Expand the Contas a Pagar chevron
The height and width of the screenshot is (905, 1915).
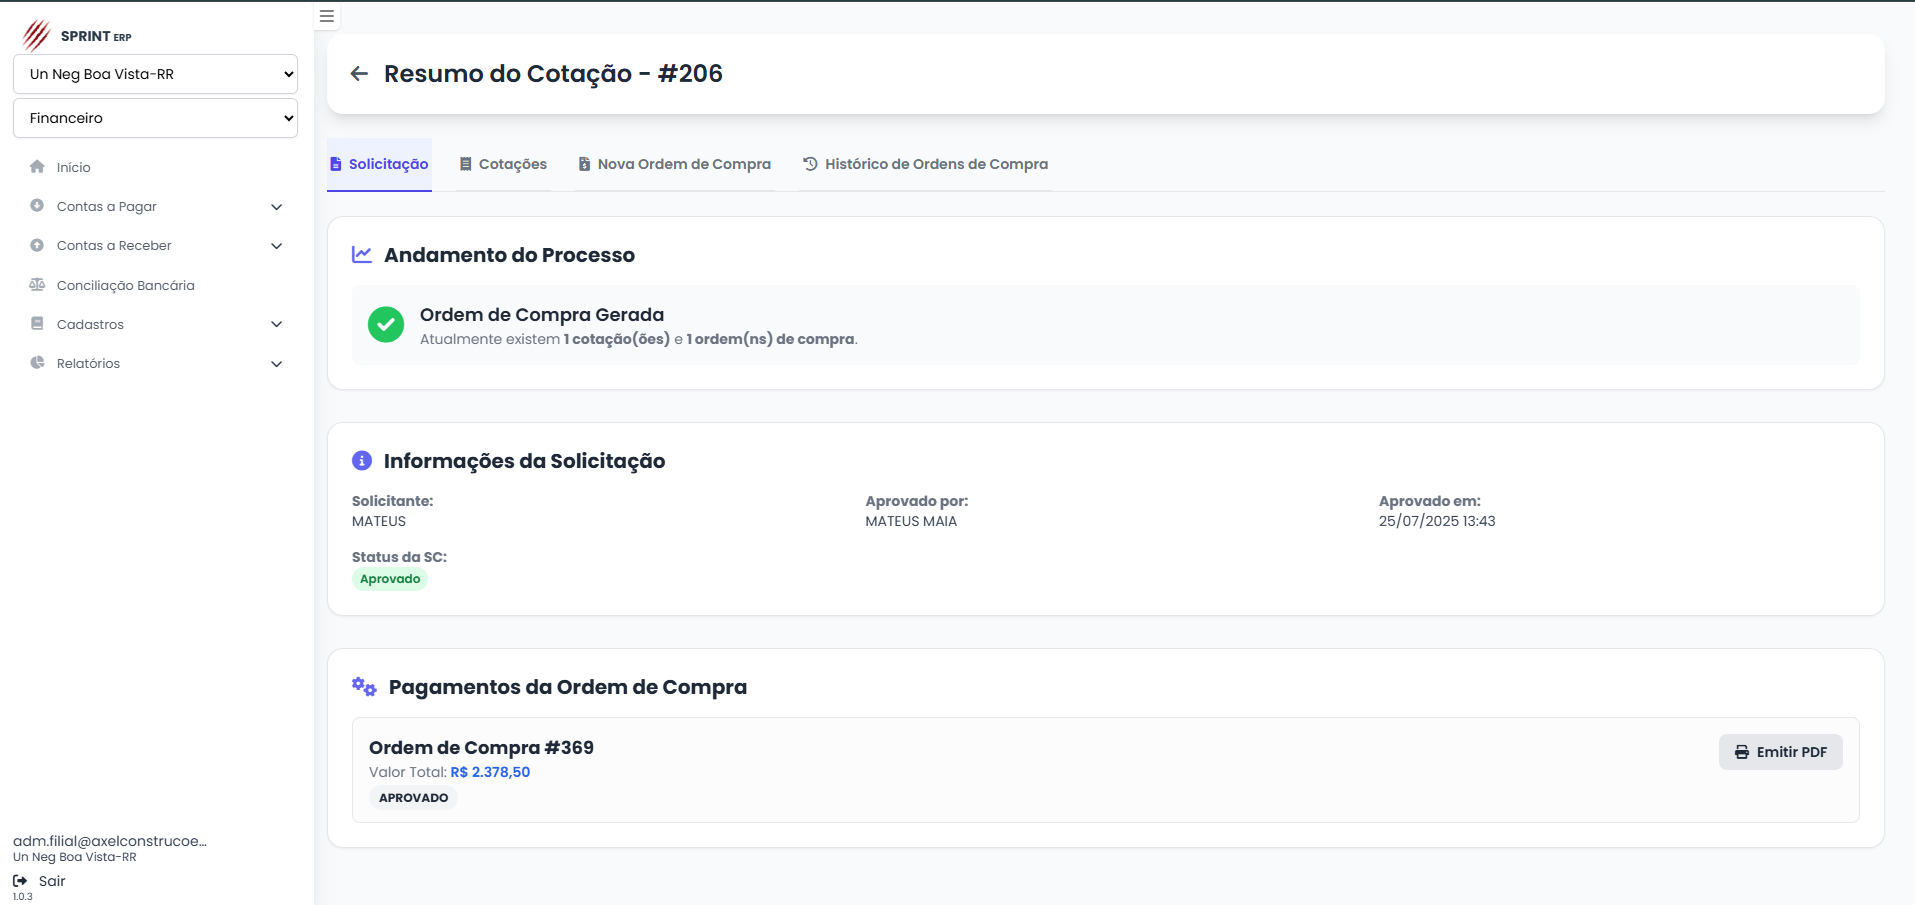[277, 207]
